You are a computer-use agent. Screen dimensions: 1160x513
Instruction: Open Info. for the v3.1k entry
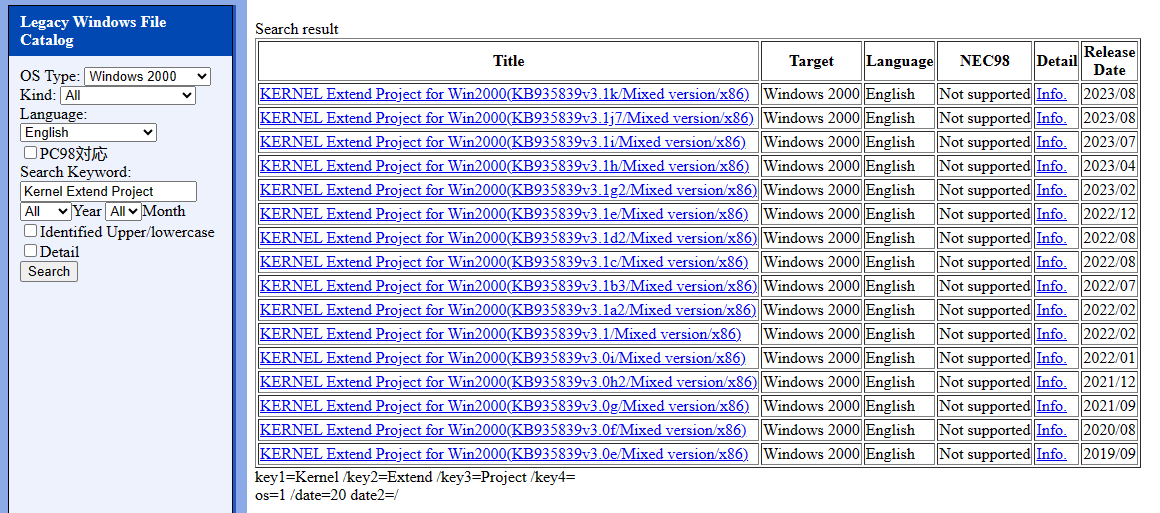1051,94
